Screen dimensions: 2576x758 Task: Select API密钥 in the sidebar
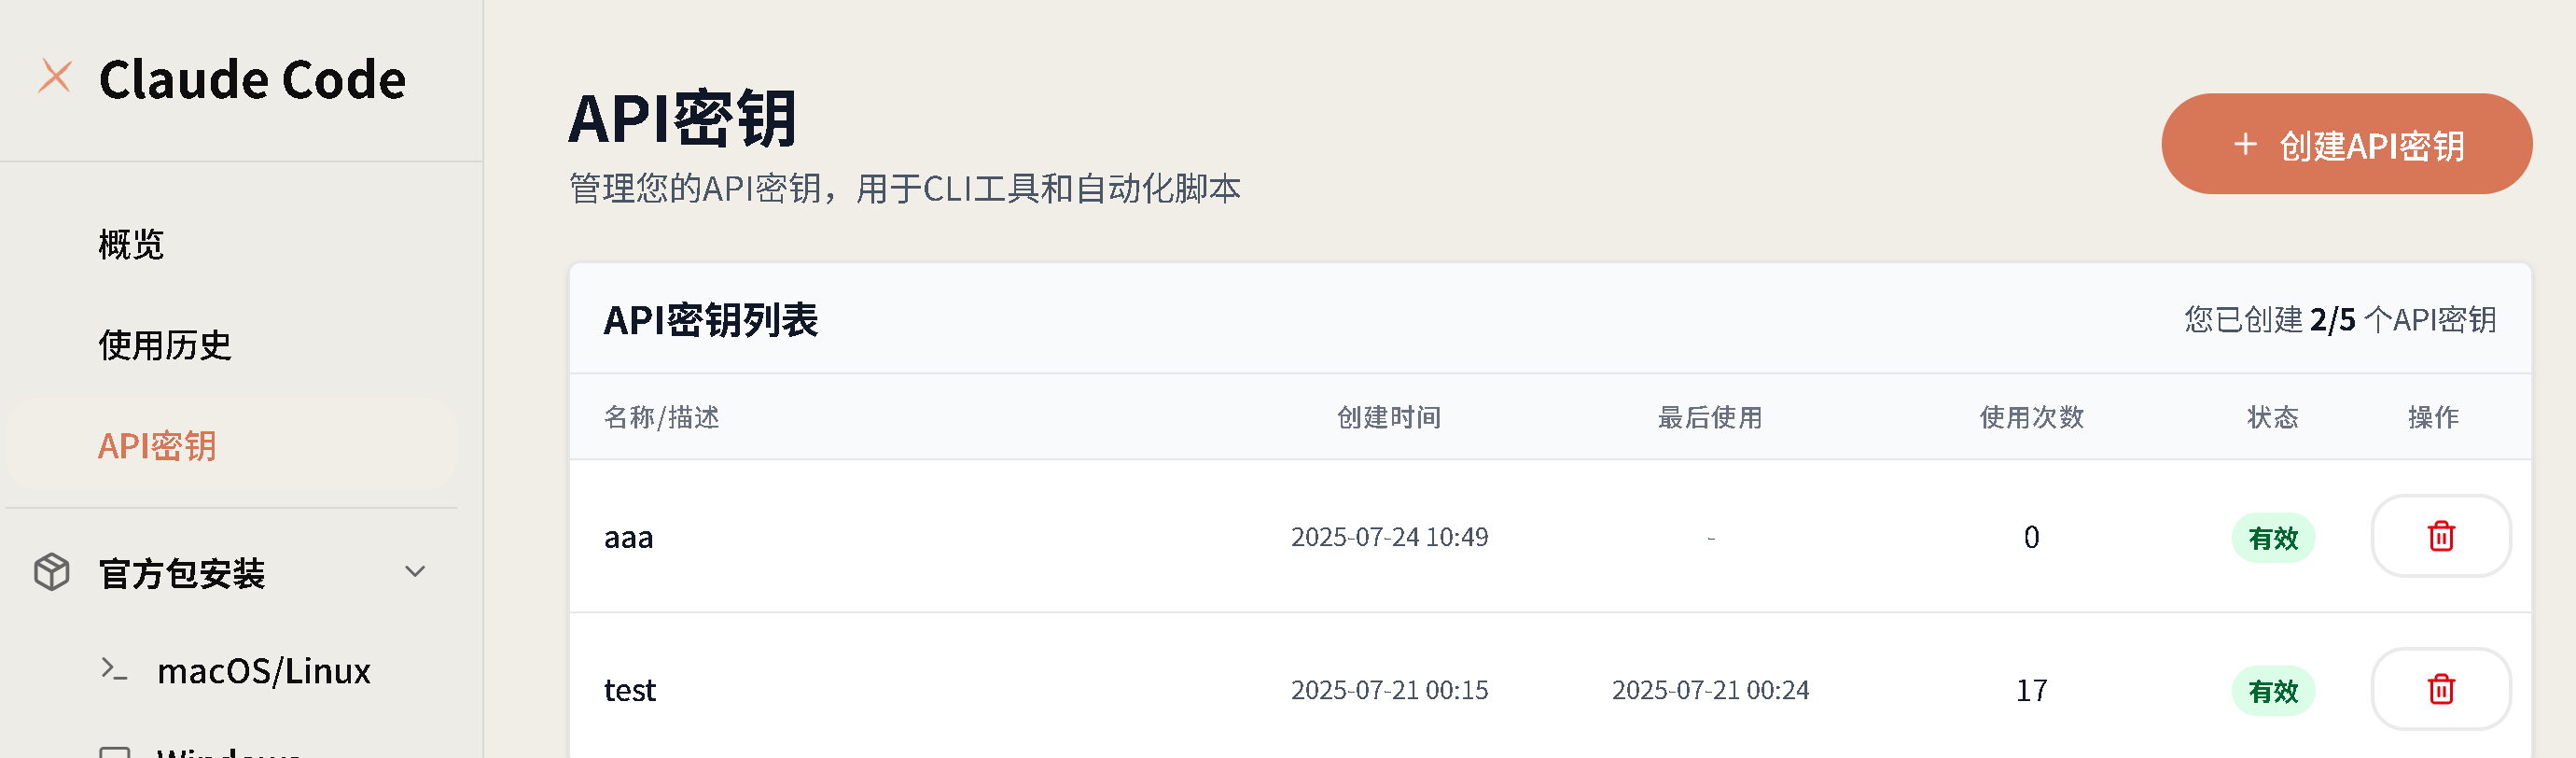(157, 446)
